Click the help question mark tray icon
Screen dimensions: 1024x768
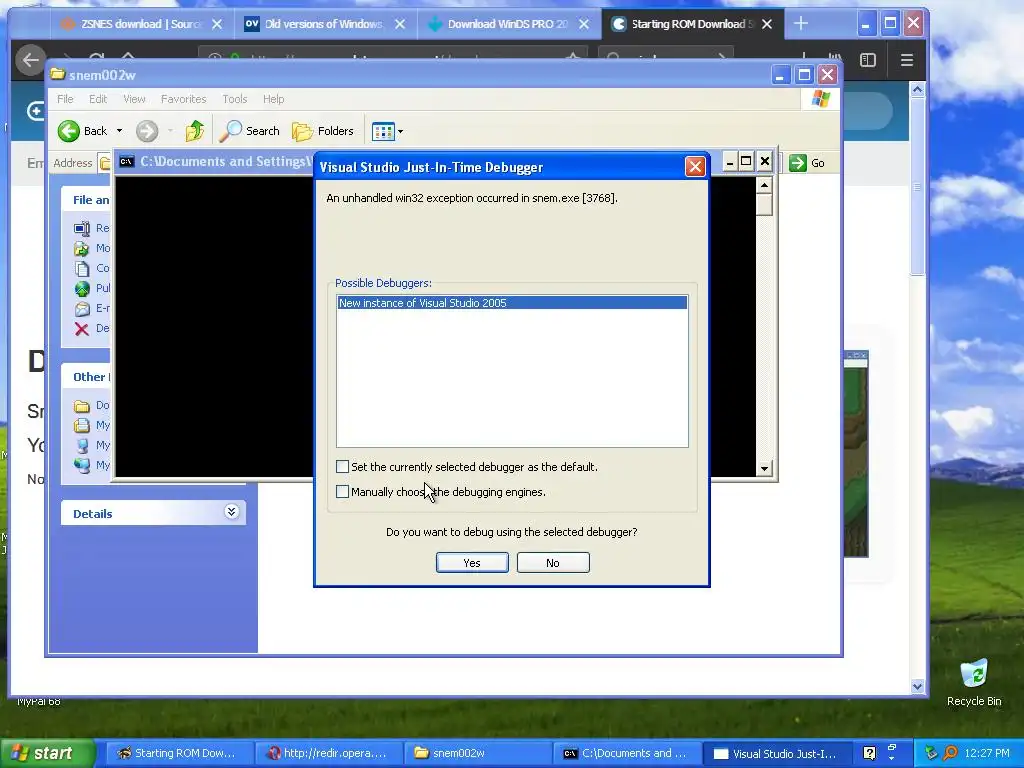click(x=869, y=753)
